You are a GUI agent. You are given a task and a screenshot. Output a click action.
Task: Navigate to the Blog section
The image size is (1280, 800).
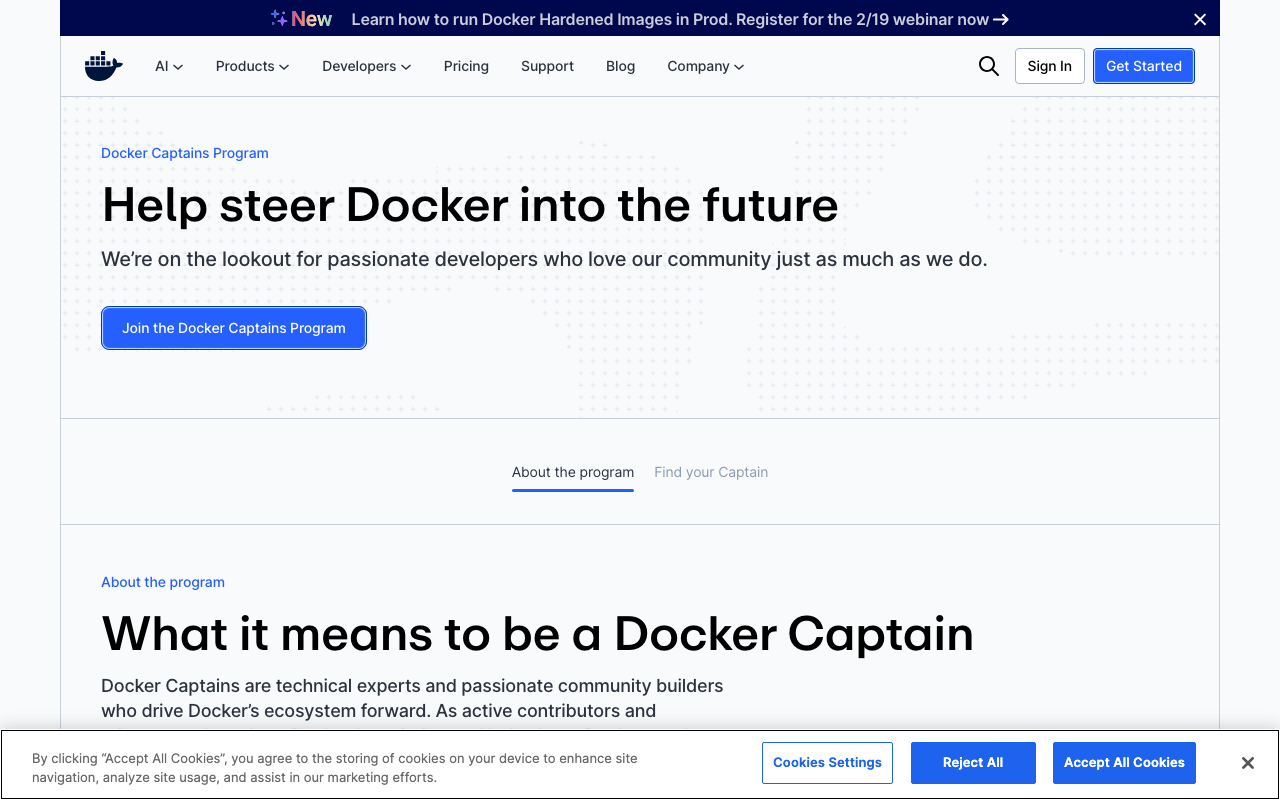[620, 66]
